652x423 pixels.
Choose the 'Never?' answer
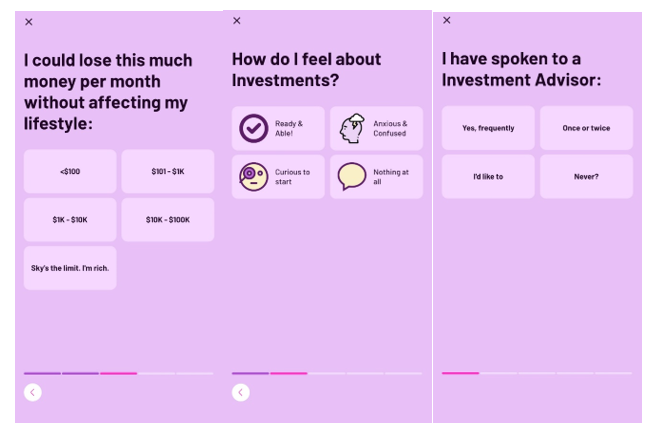pyautogui.click(x=586, y=176)
